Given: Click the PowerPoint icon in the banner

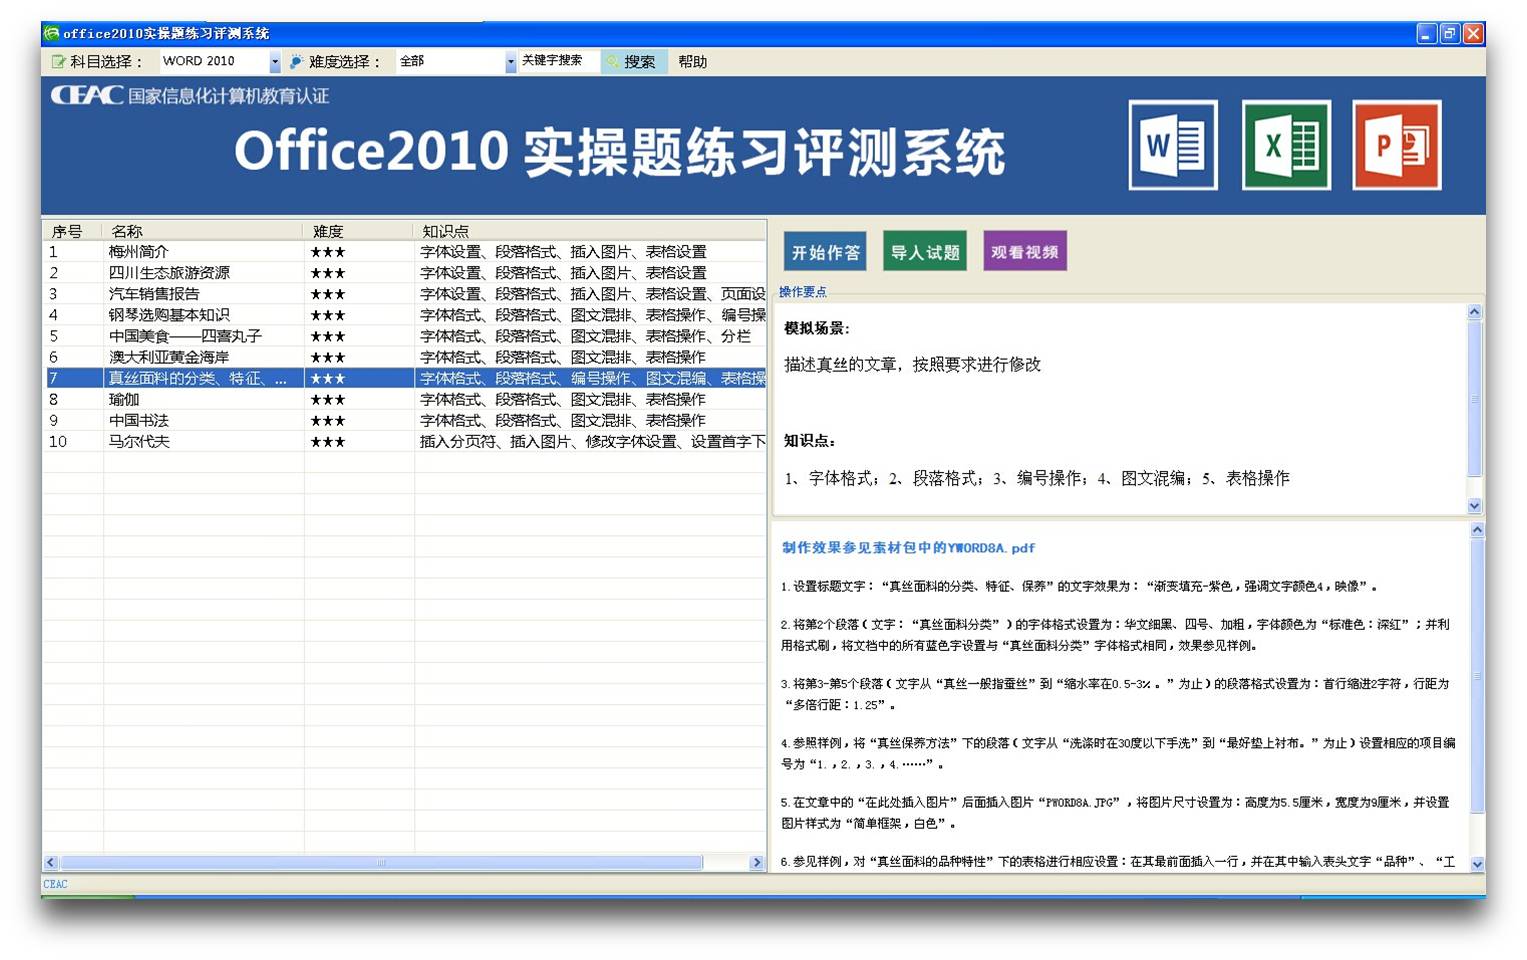Looking at the screenshot, I should click(x=1396, y=145).
